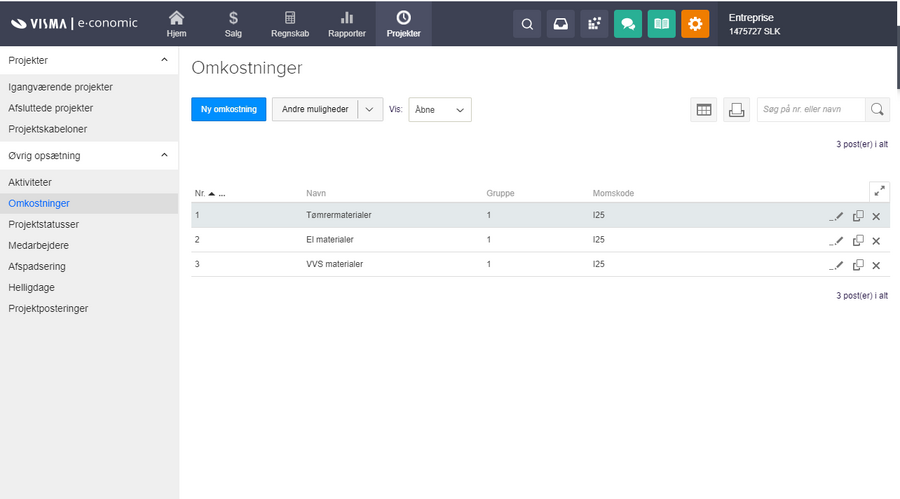Expand the table to full screen
900x499 pixels.
pos(879,191)
